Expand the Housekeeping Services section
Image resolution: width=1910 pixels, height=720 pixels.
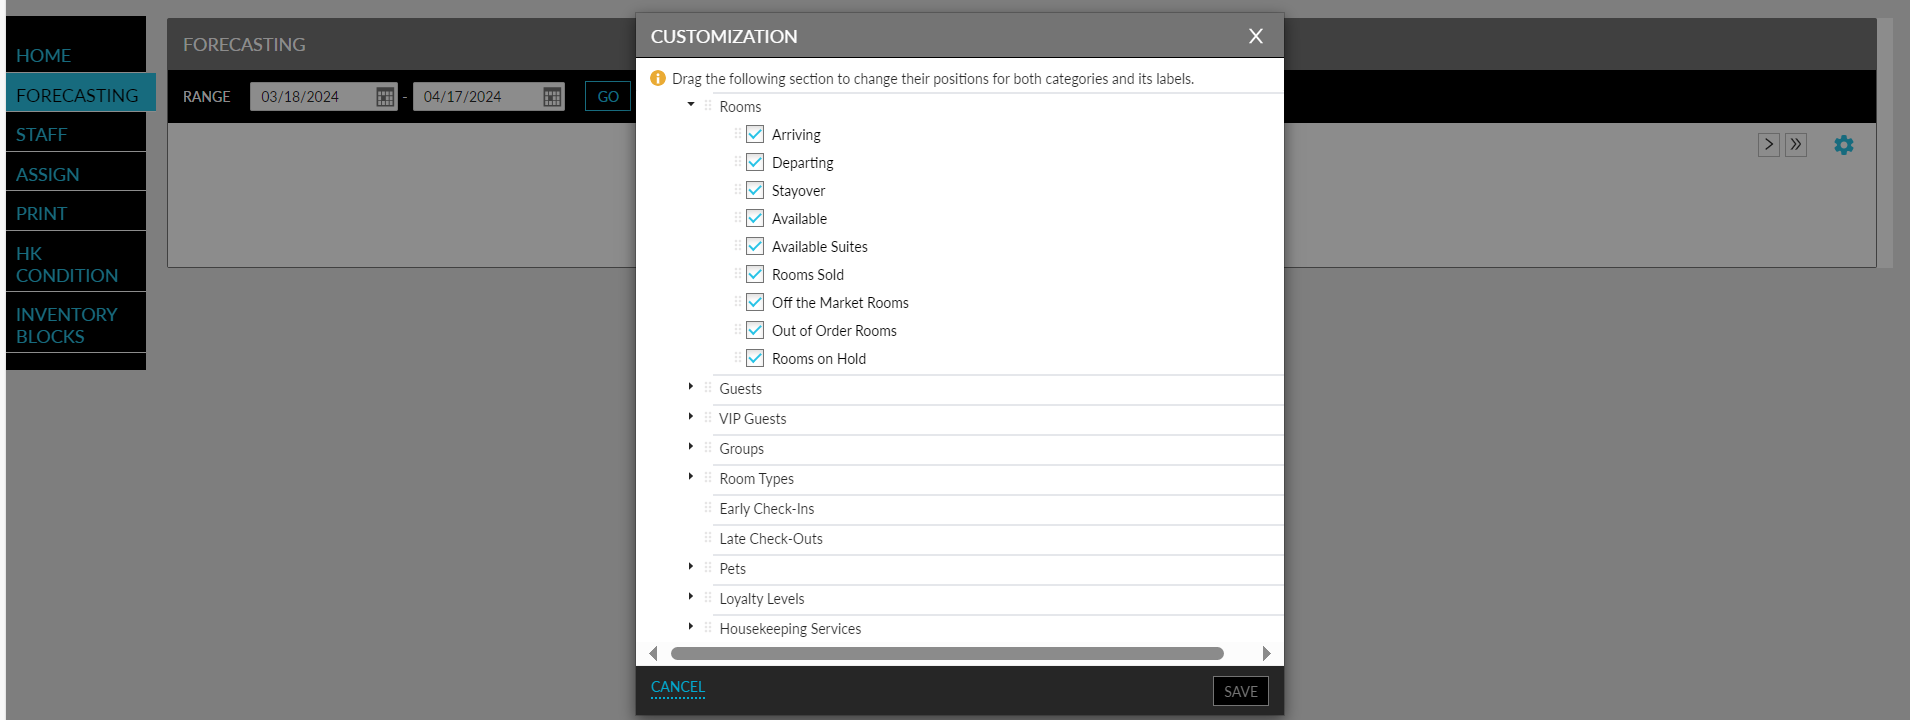(690, 626)
